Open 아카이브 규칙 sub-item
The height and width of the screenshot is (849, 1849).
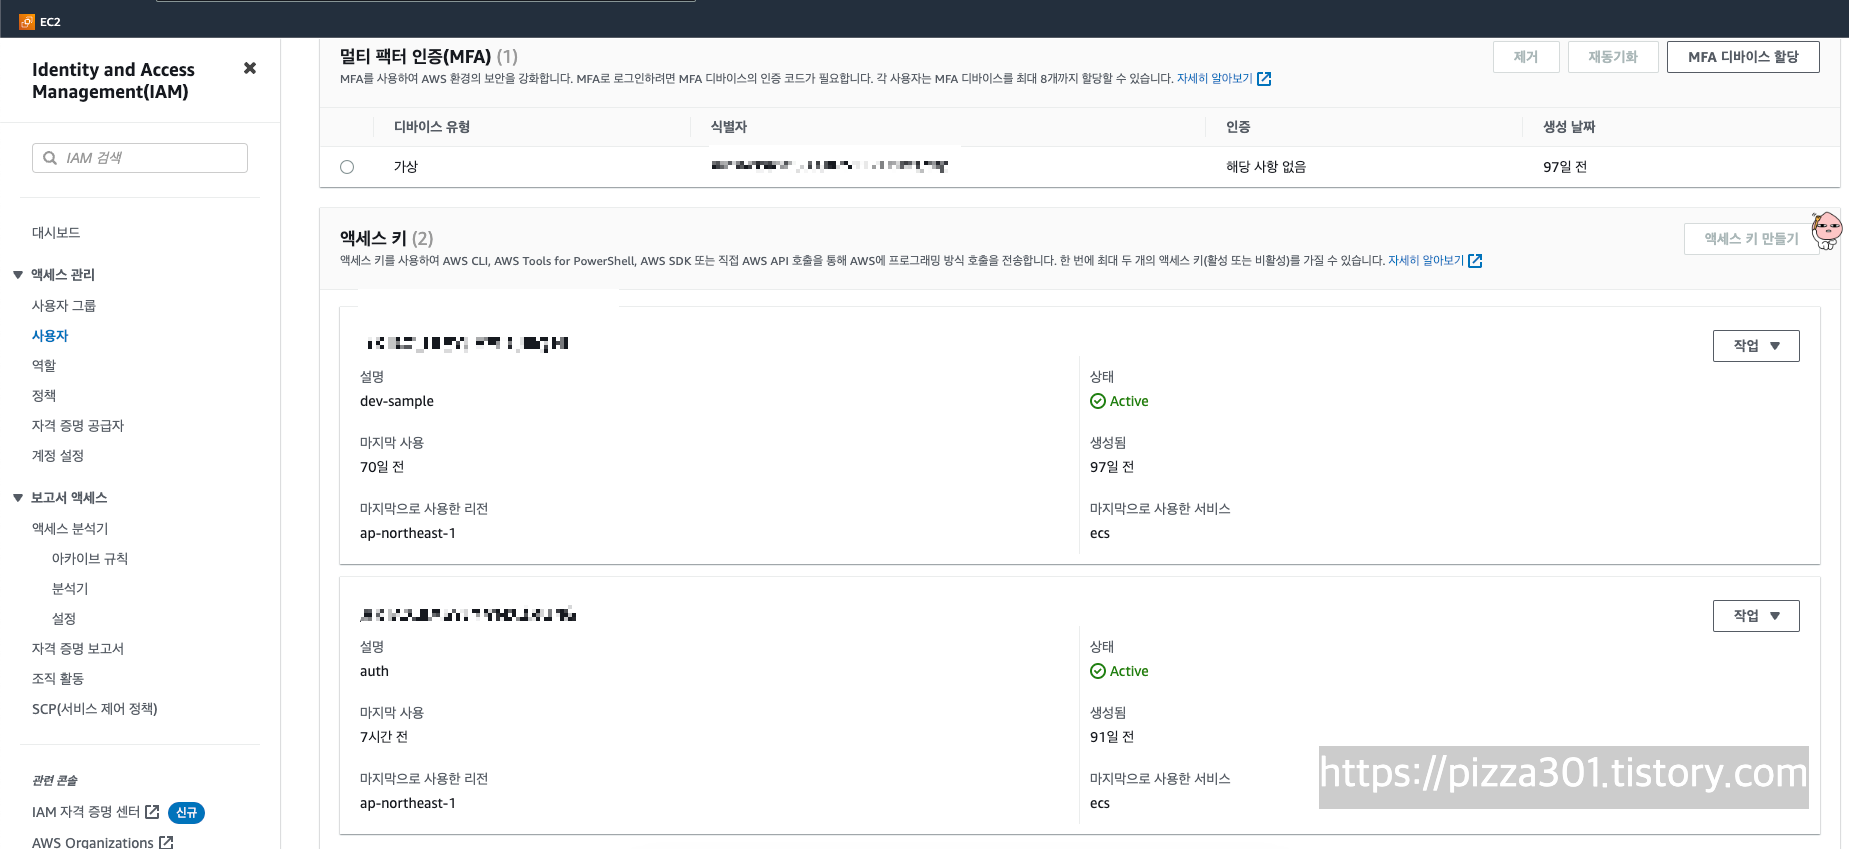(90, 558)
